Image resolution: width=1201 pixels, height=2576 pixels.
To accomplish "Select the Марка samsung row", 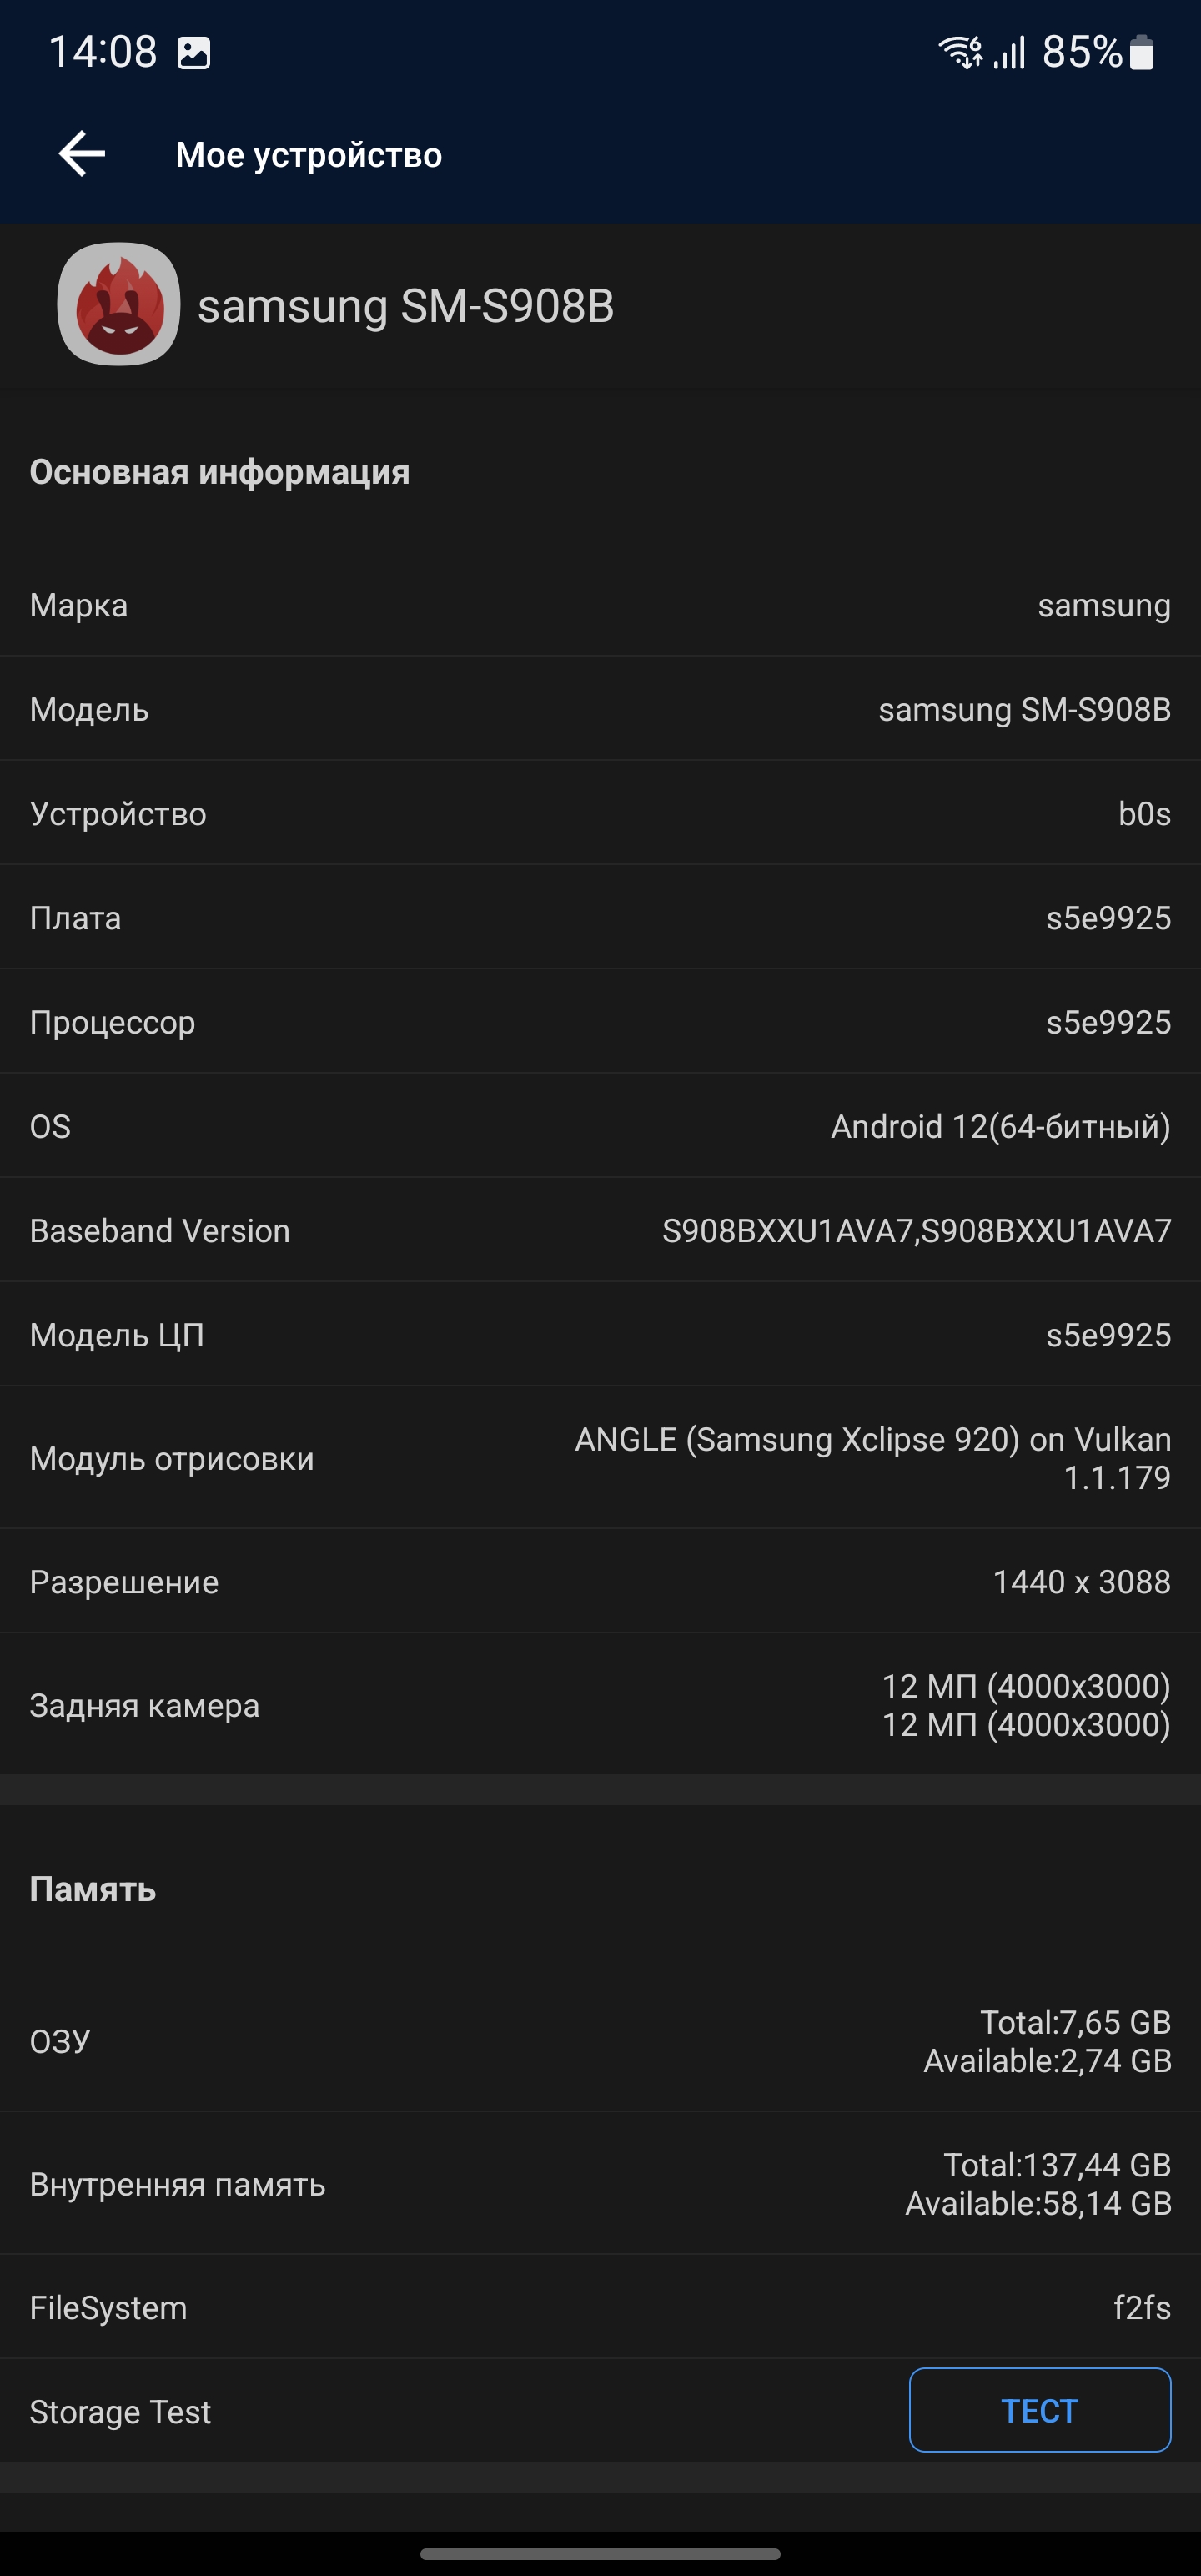I will click(x=600, y=606).
